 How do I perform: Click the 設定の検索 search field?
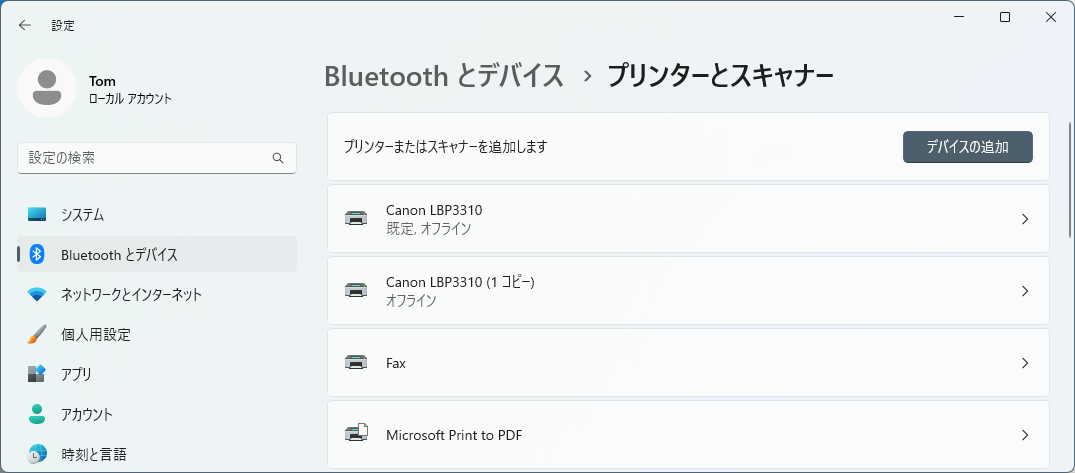tap(157, 158)
